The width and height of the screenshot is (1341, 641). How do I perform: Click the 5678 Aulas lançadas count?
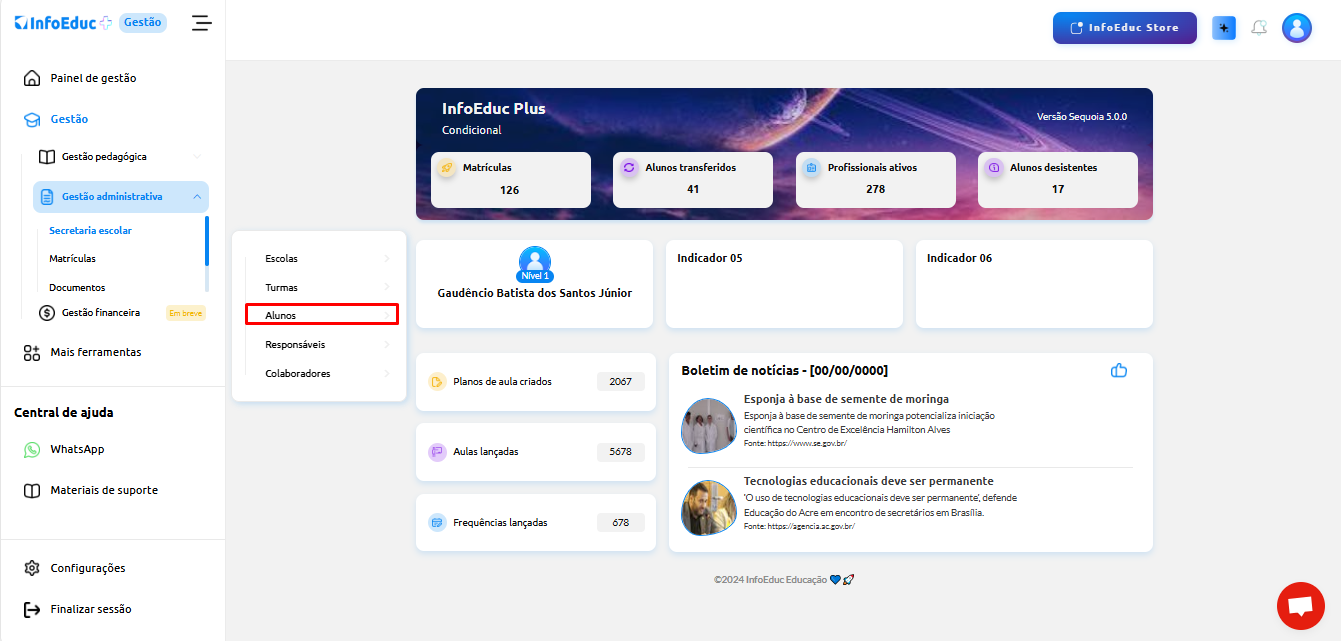pos(621,452)
